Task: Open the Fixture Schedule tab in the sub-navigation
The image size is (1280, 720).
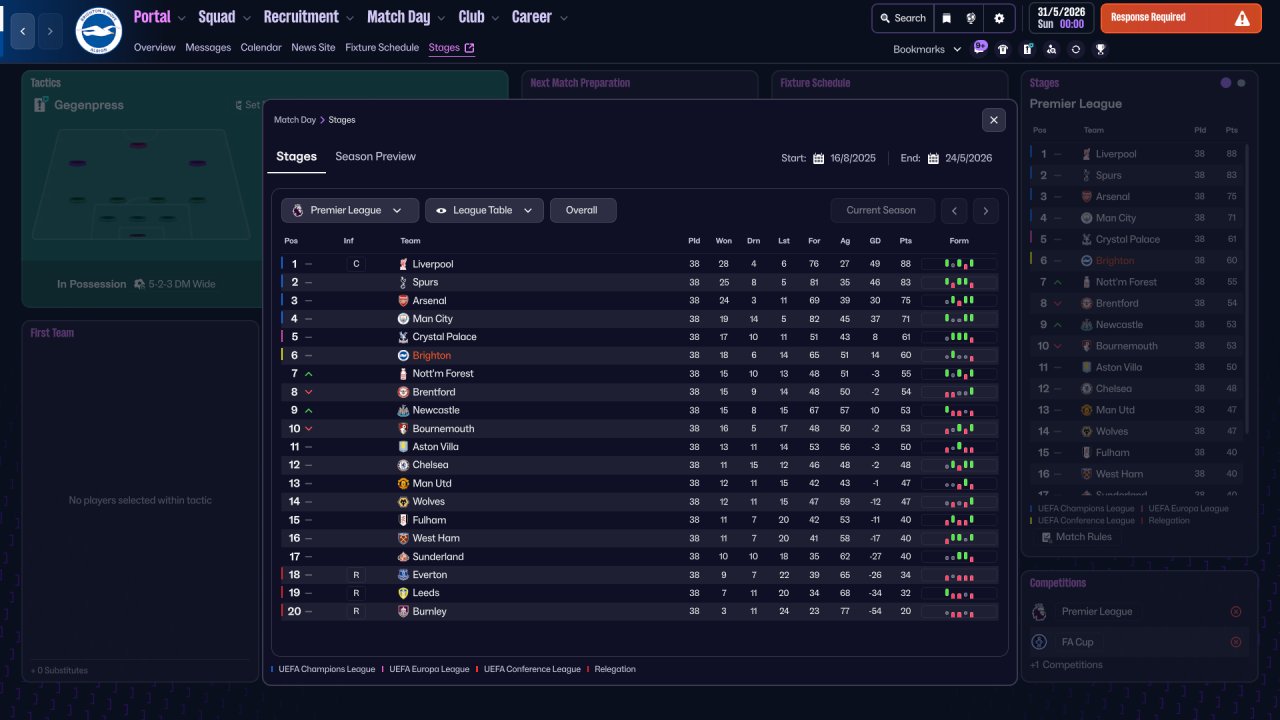Action: 382,48
